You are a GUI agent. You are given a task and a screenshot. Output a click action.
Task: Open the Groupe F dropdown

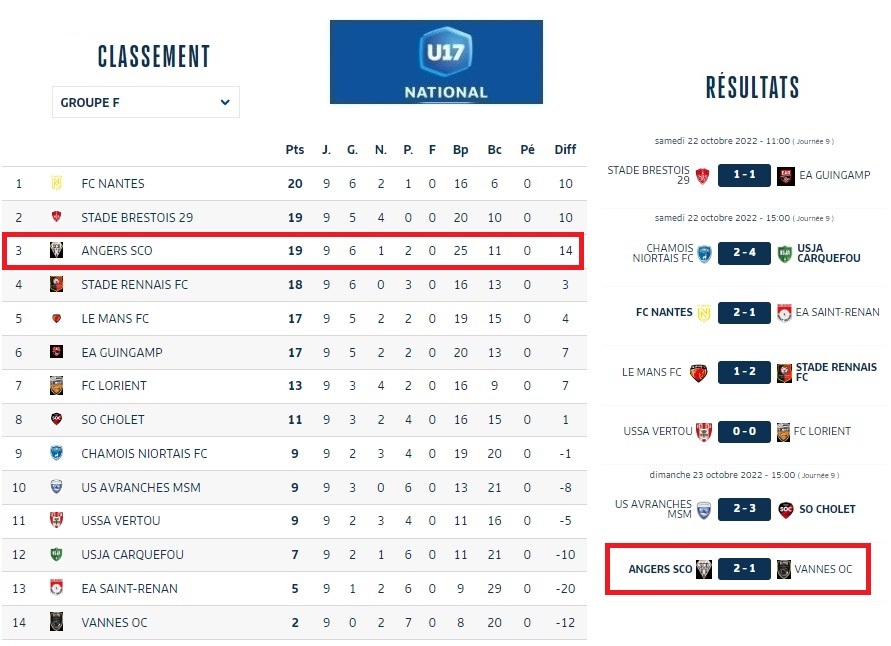coord(146,102)
